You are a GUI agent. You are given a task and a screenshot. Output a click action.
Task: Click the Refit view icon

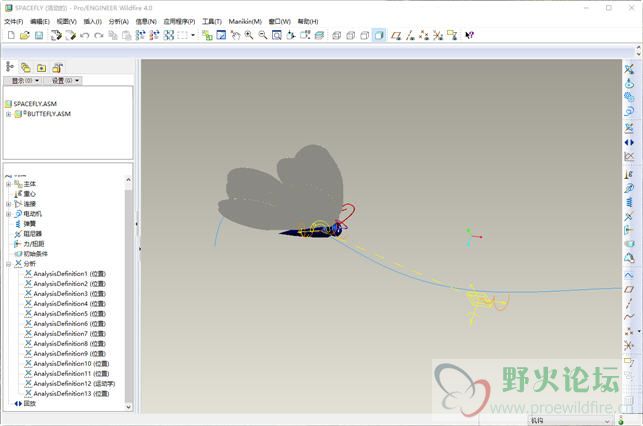point(277,35)
